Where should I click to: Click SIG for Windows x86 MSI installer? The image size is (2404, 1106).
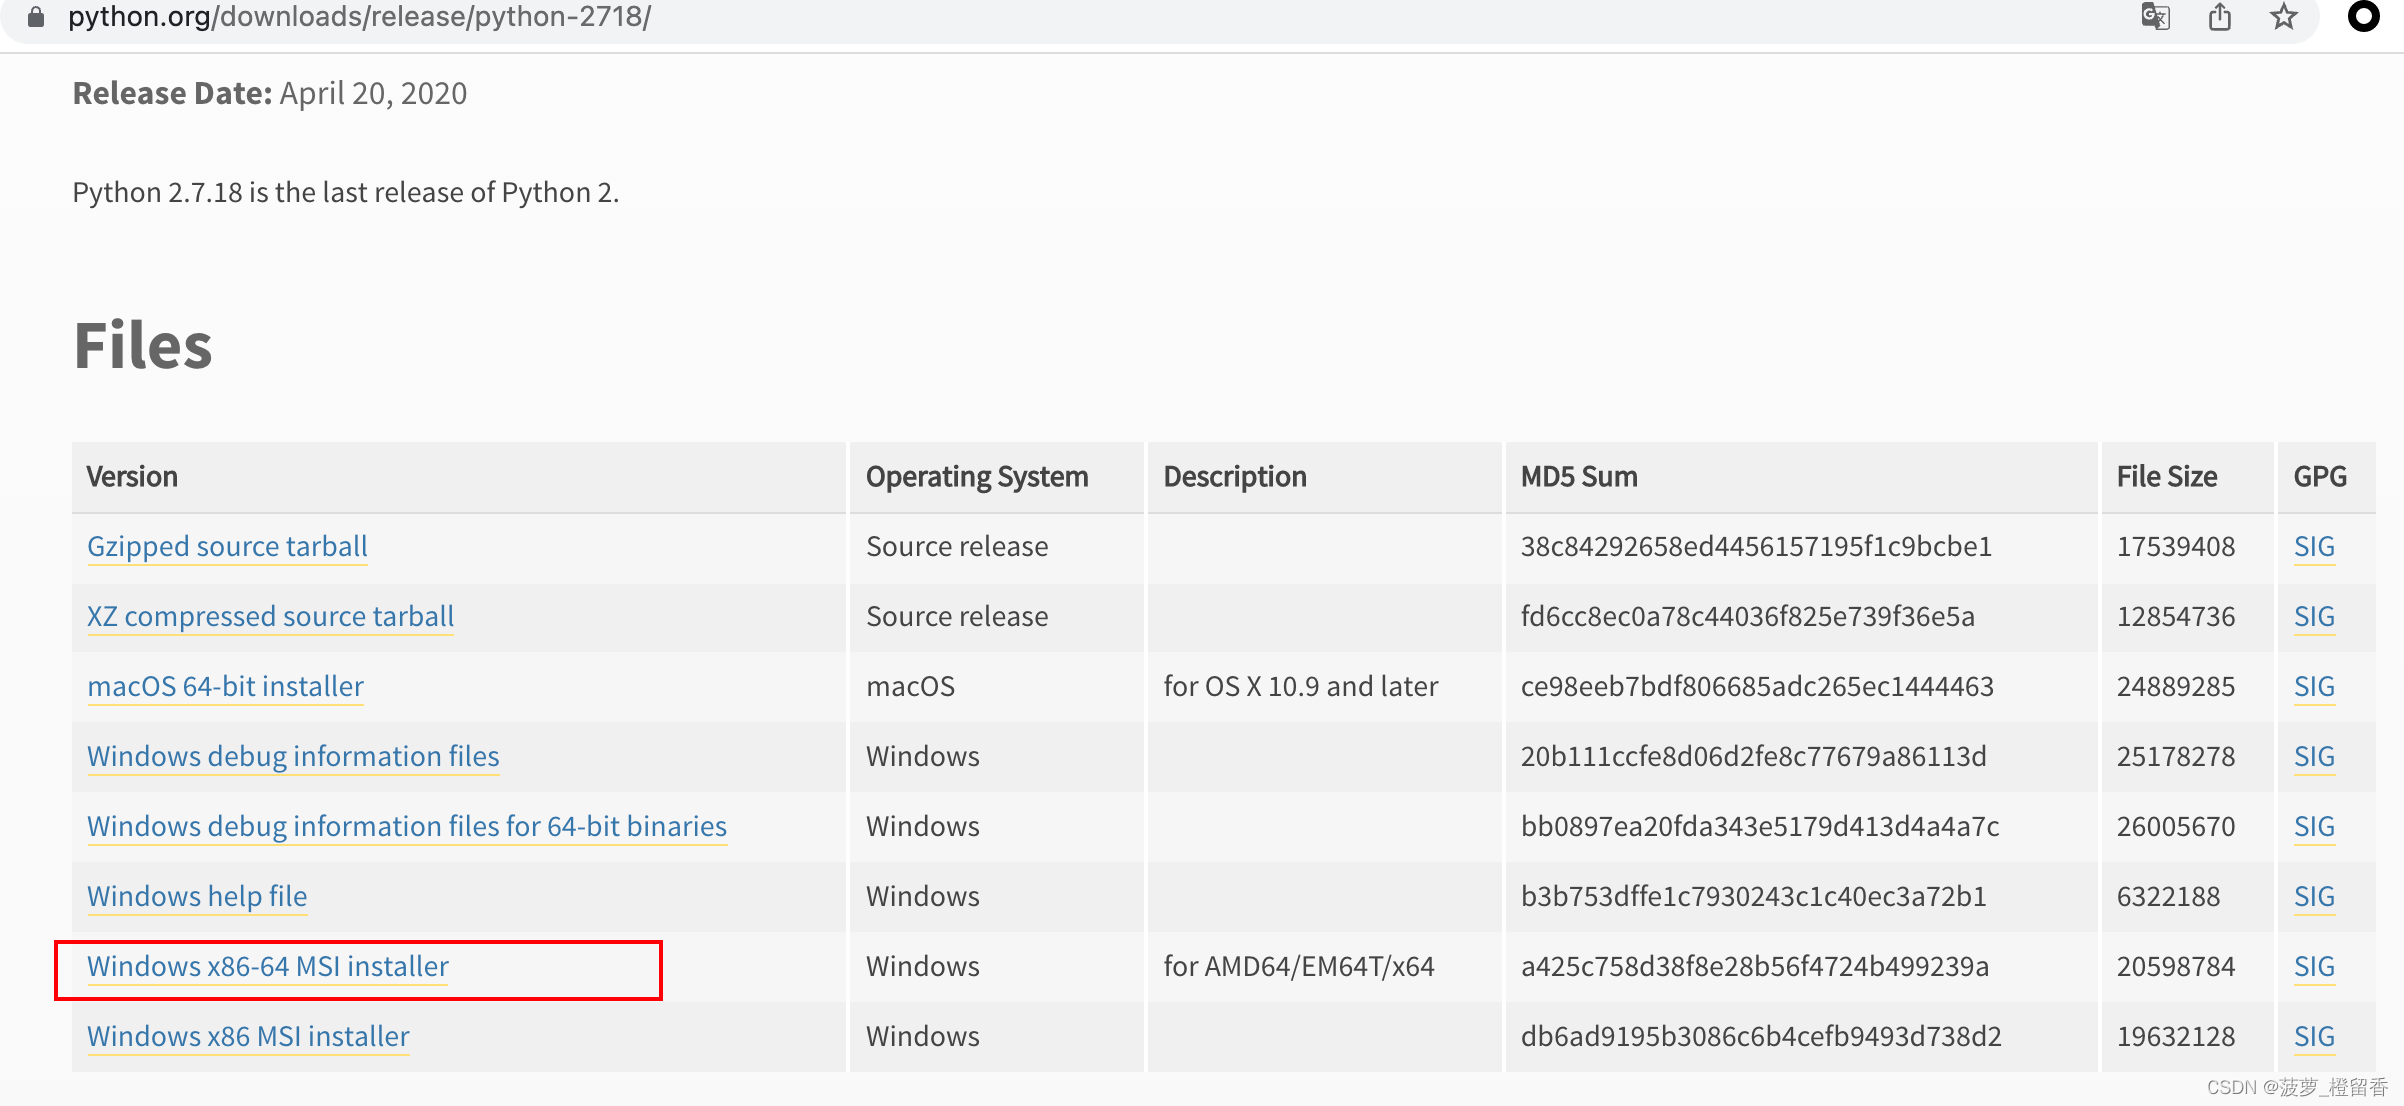2313,1037
